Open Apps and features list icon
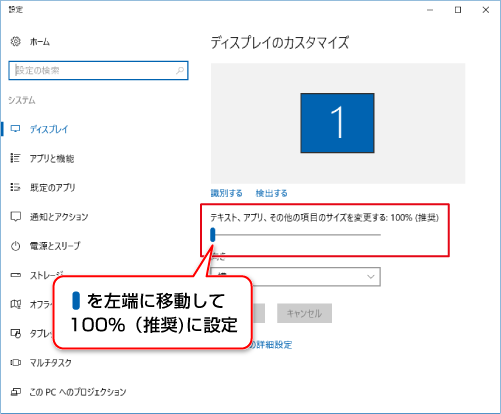The image size is (501, 414). 15,158
